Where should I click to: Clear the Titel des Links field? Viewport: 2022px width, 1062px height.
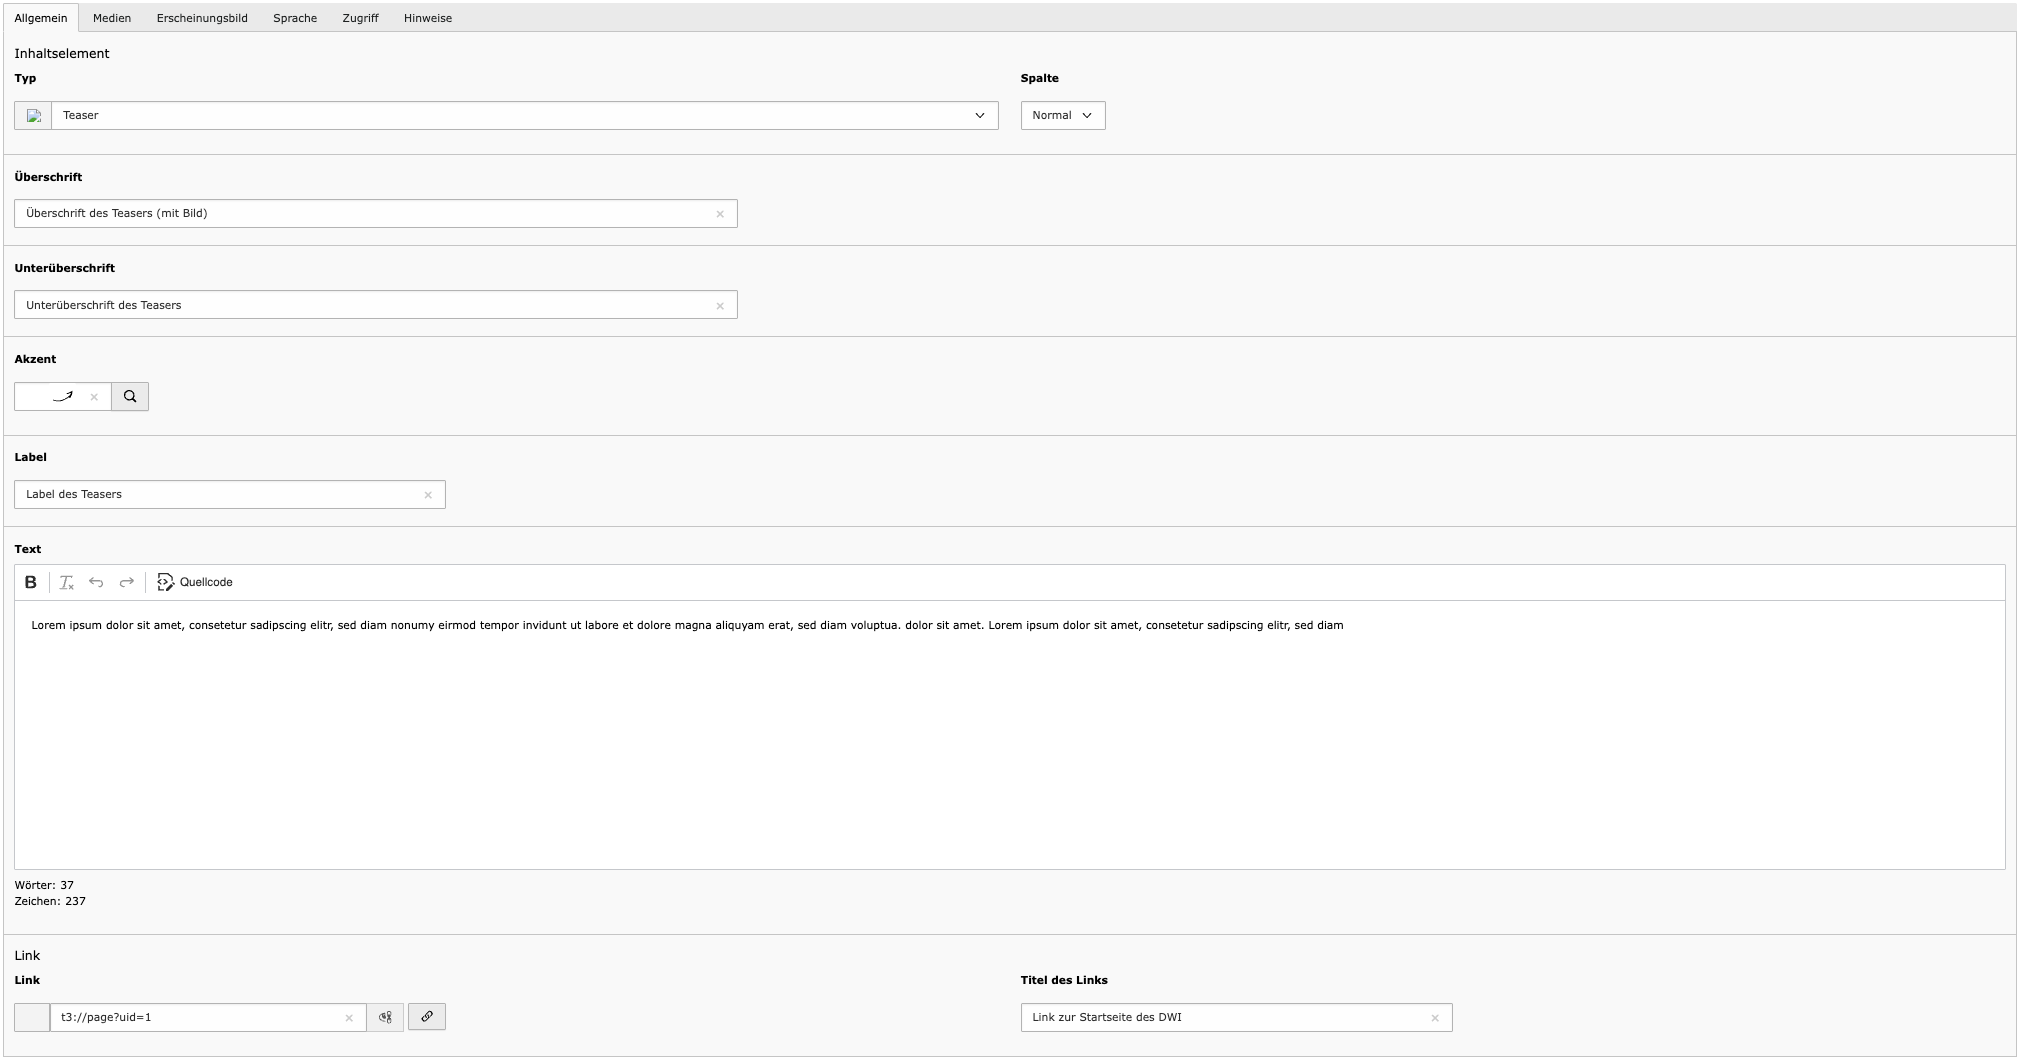pyautogui.click(x=1435, y=1018)
